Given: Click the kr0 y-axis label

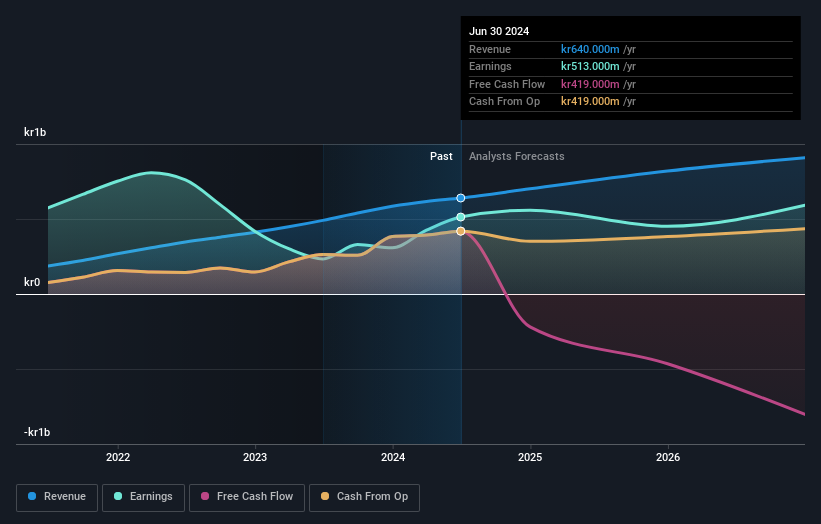Looking at the screenshot, I should (x=32, y=282).
